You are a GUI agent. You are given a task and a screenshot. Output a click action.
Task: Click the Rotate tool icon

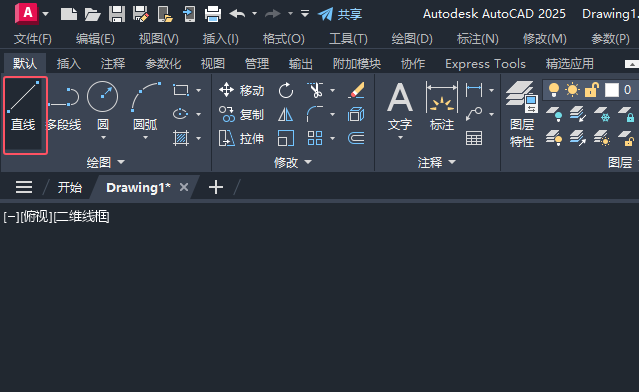tap(286, 90)
